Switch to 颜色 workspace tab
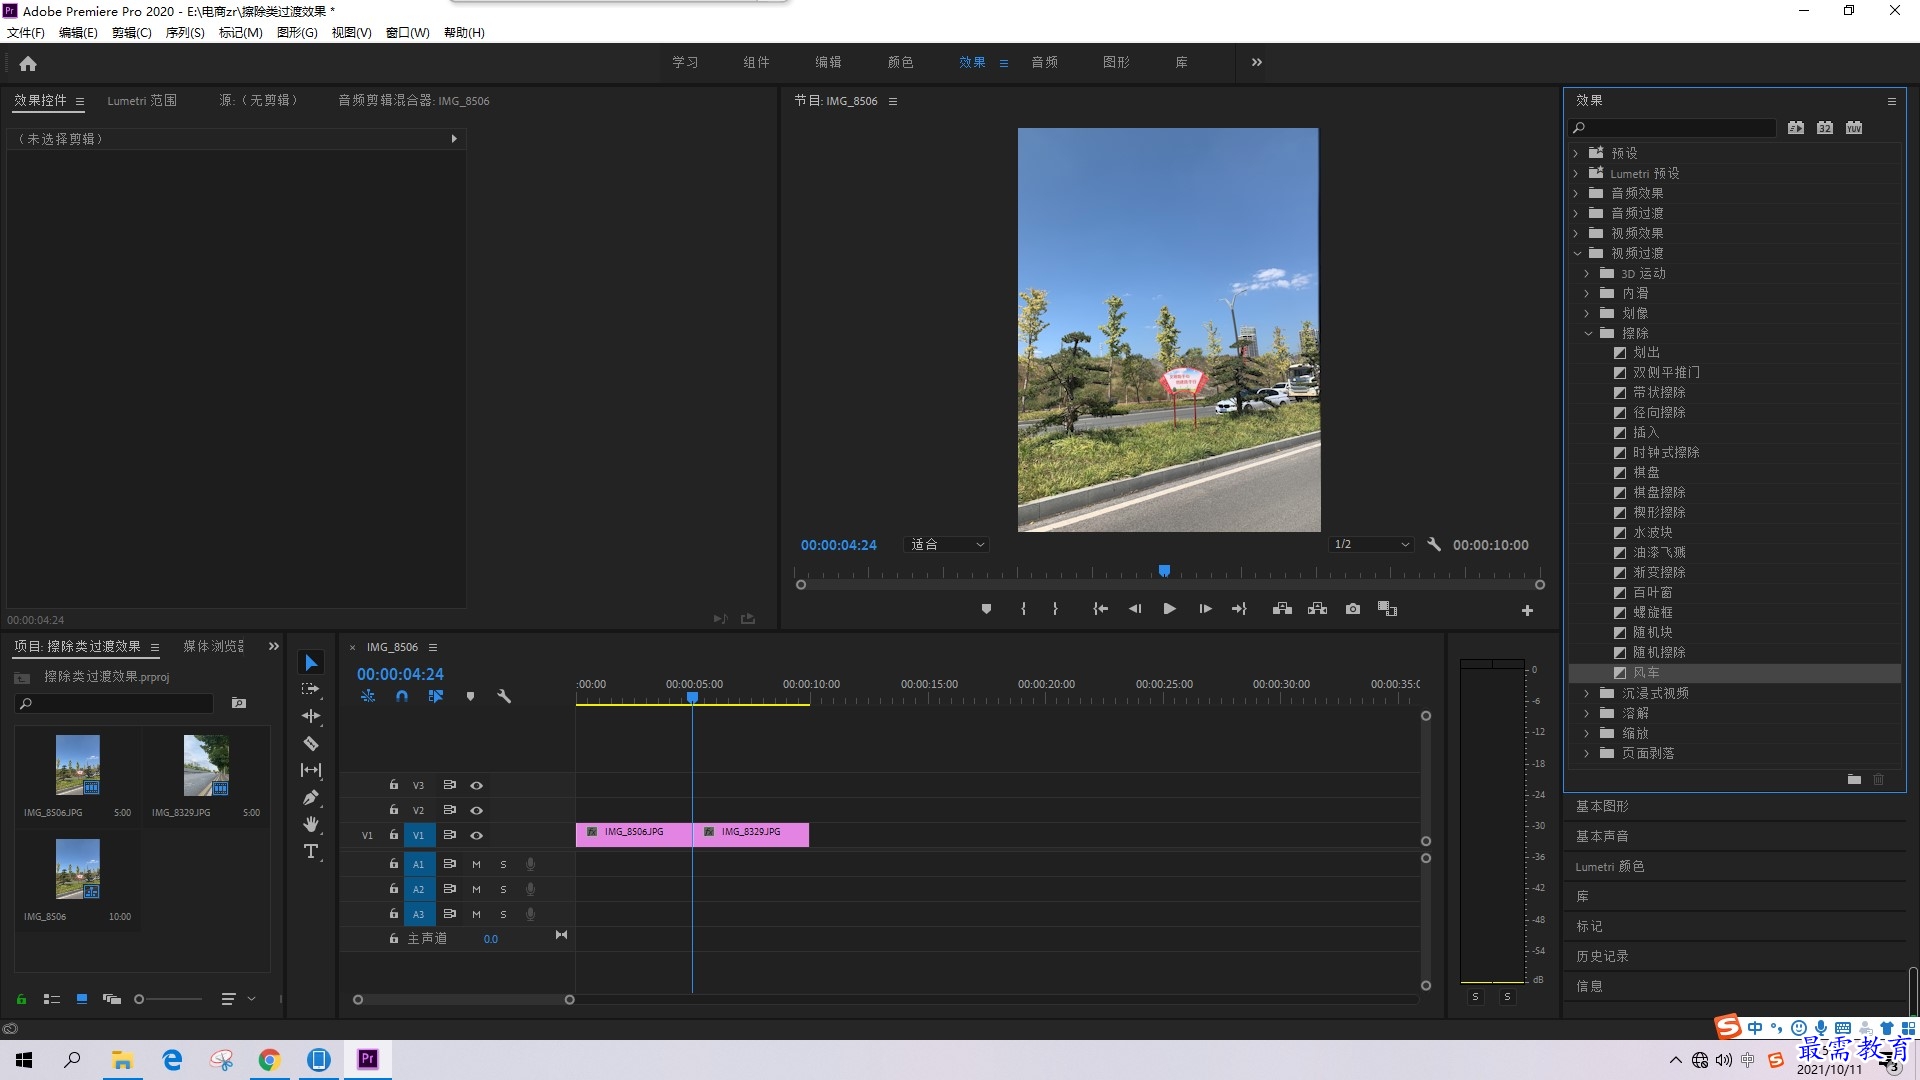The height and width of the screenshot is (1080, 1920). 900,62
